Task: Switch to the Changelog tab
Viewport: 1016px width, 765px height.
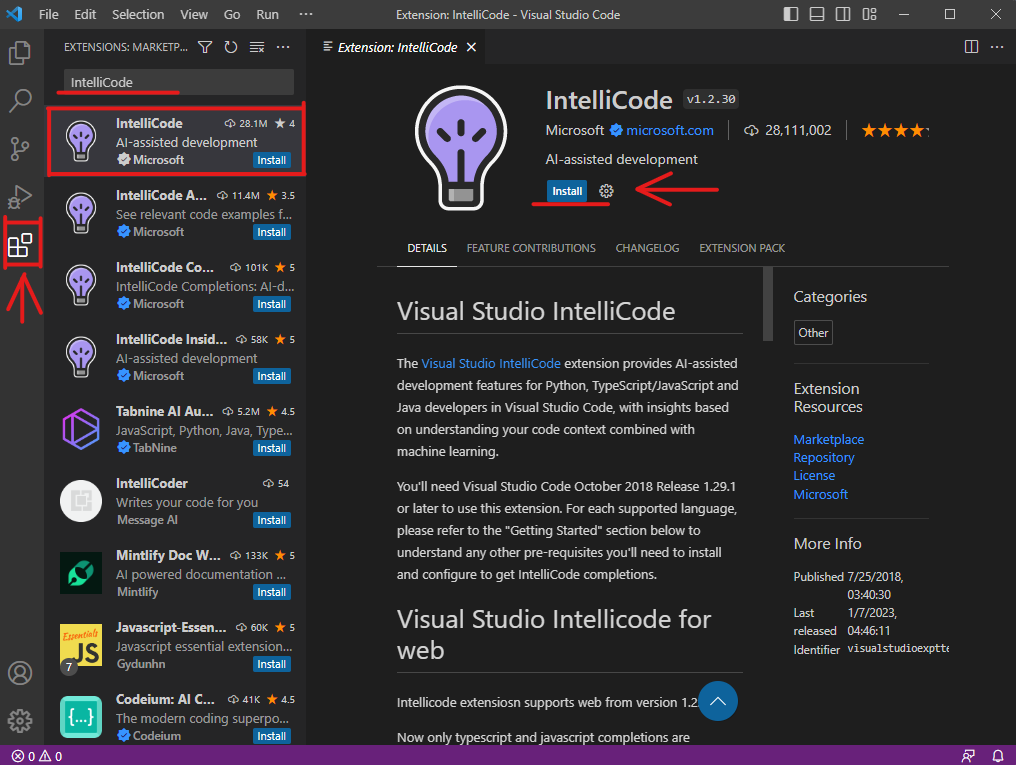Action: click(x=647, y=248)
